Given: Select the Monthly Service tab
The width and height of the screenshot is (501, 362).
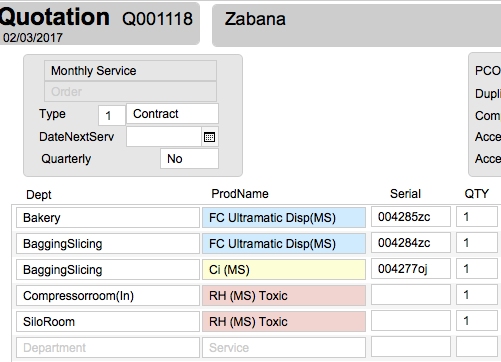Looking at the screenshot, I should [x=130, y=71].
